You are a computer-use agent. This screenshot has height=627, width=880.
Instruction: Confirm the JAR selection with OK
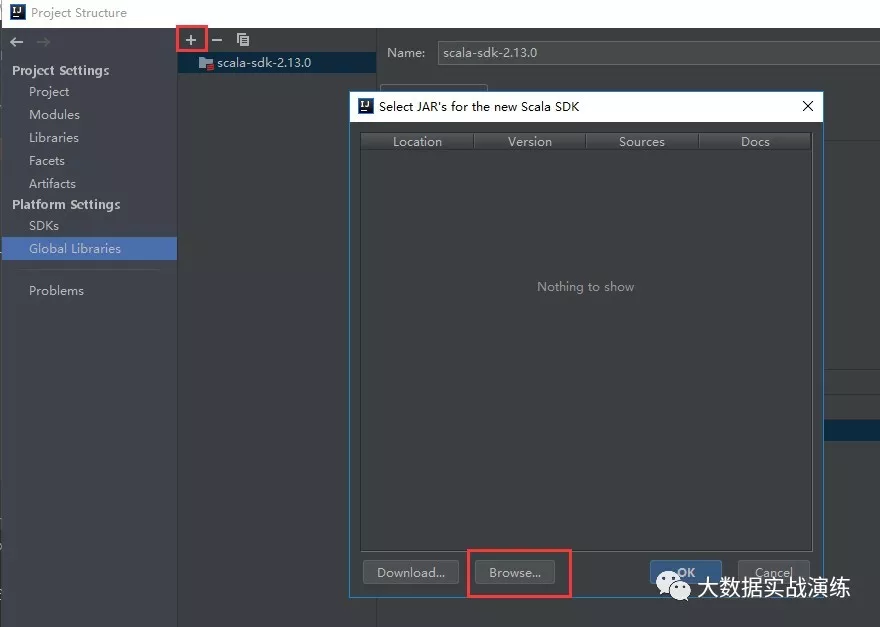point(686,572)
